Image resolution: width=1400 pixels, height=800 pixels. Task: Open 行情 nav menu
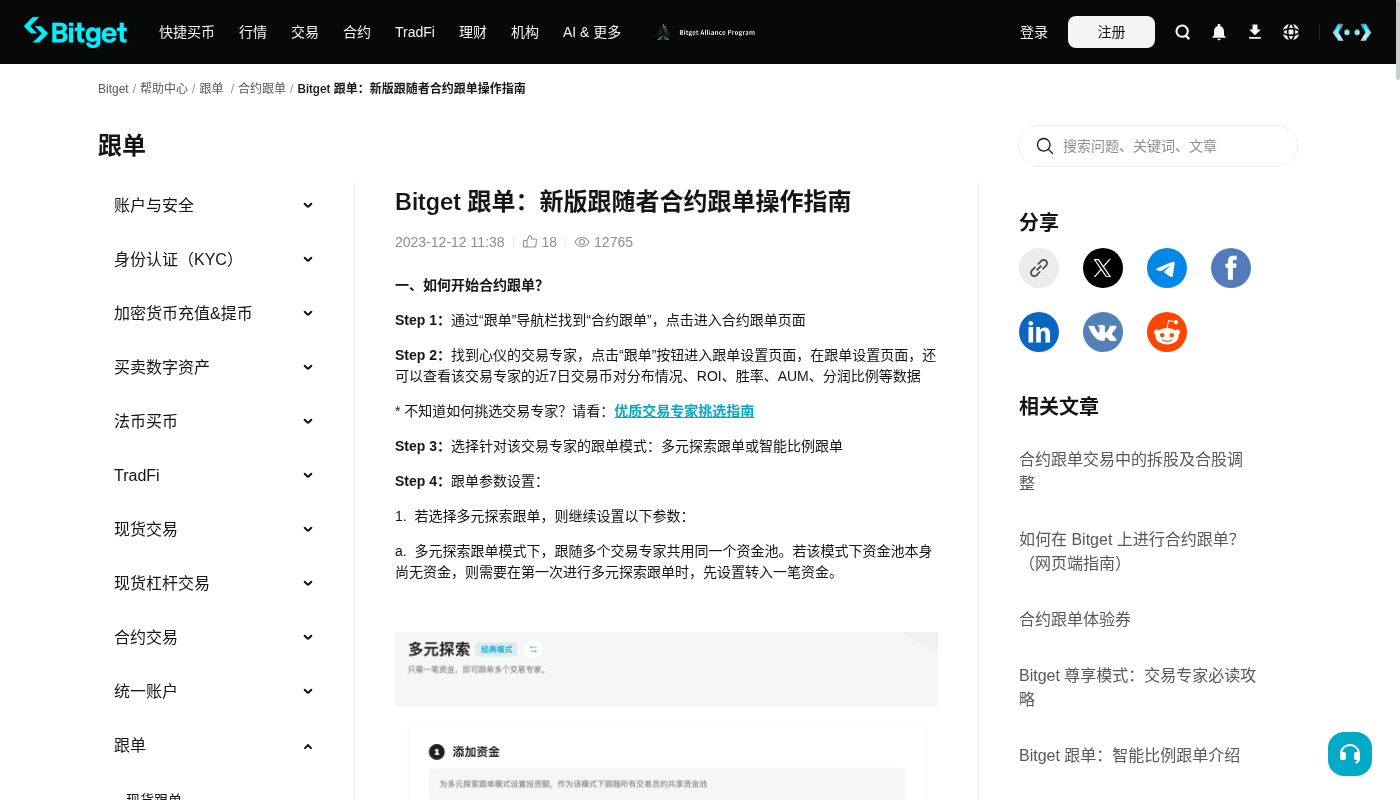253,32
